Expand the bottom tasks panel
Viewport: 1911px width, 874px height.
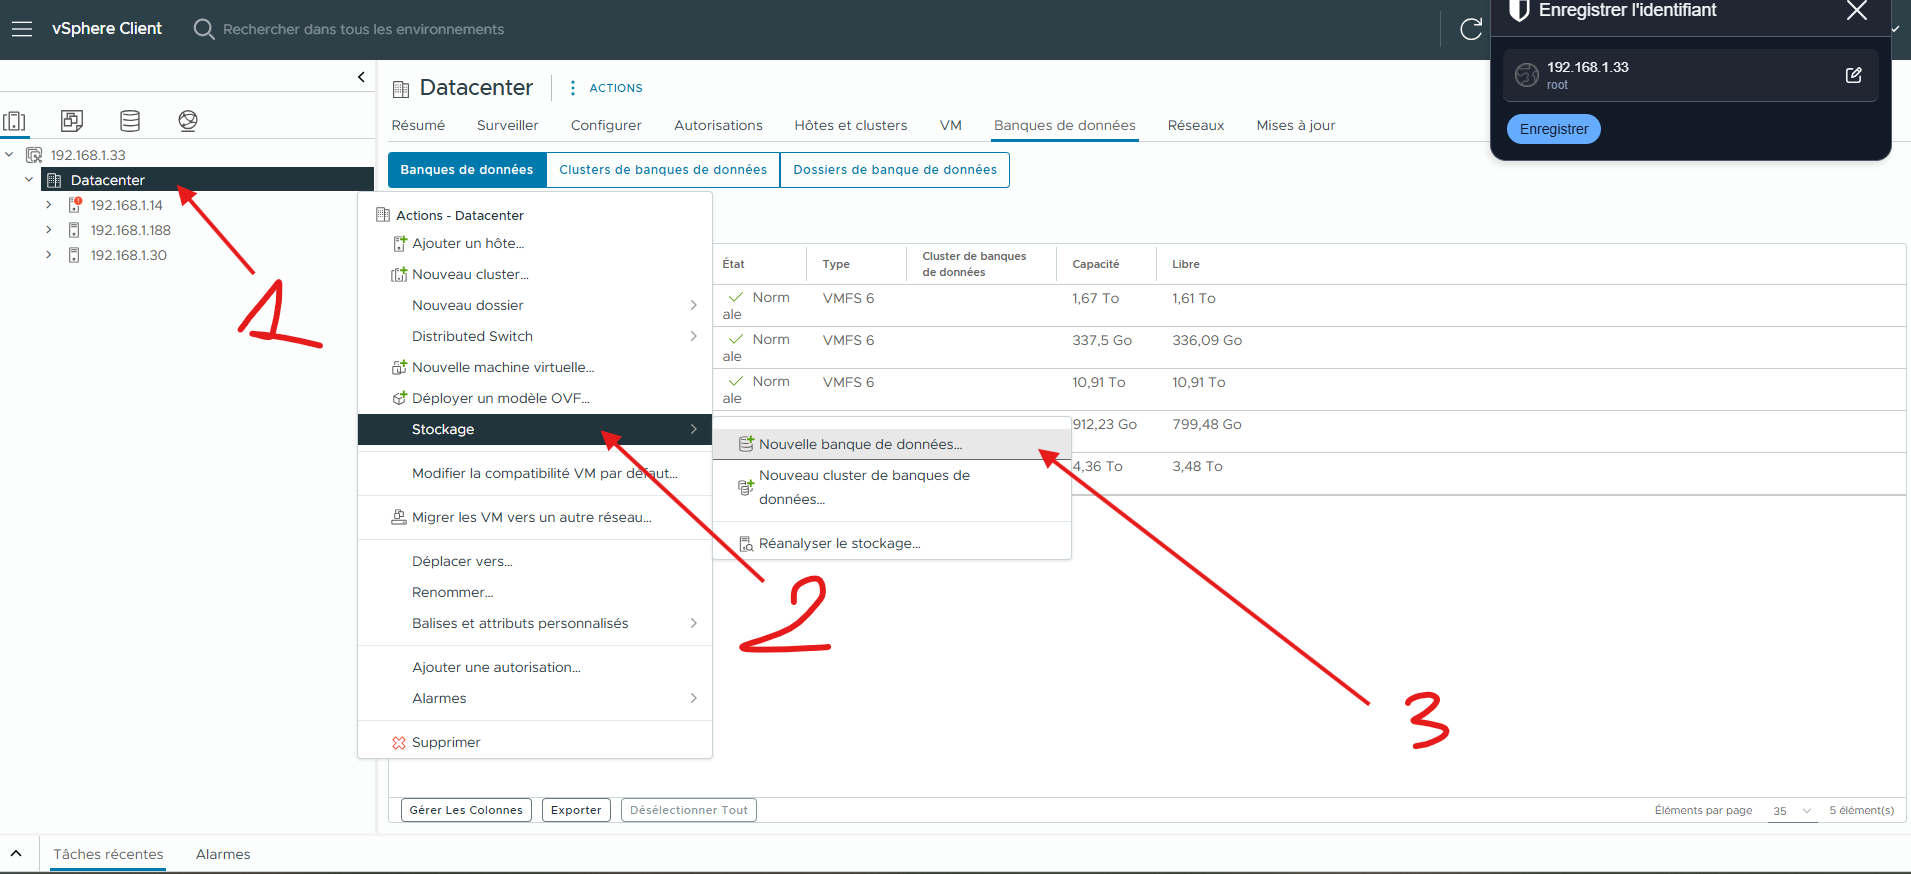tap(16, 854)
